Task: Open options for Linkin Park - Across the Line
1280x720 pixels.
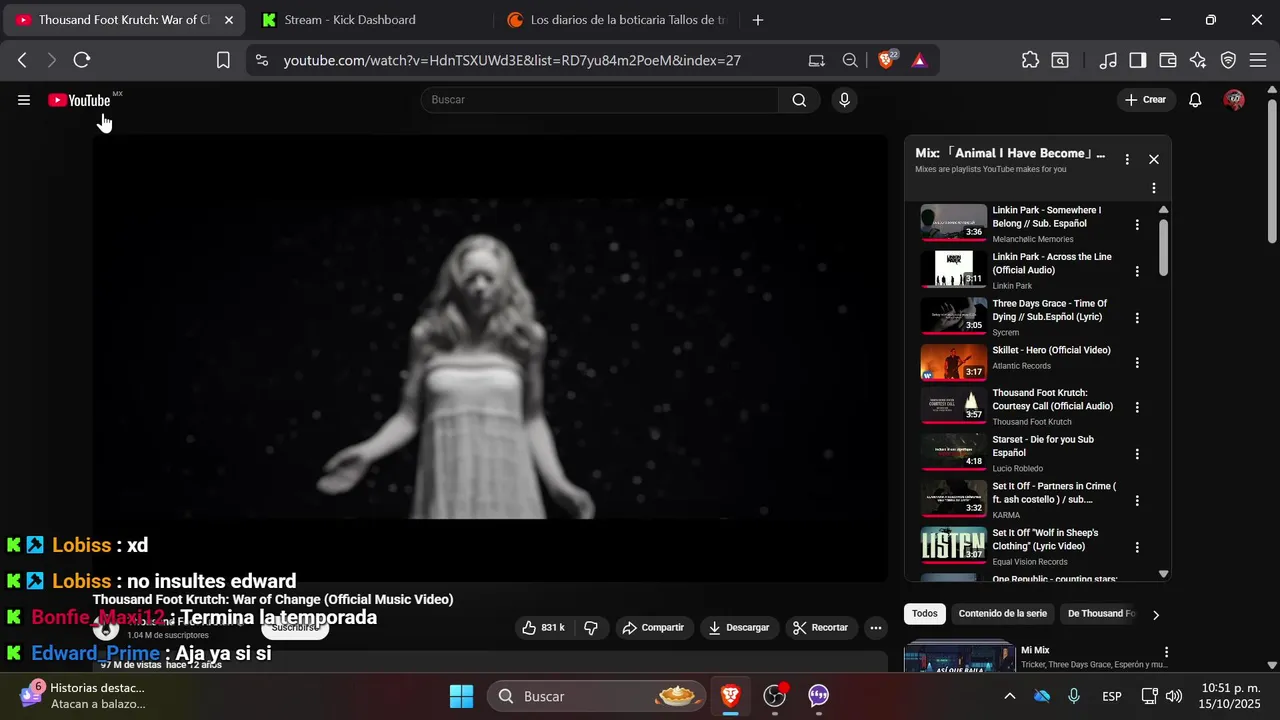Action: (1137, 271)
